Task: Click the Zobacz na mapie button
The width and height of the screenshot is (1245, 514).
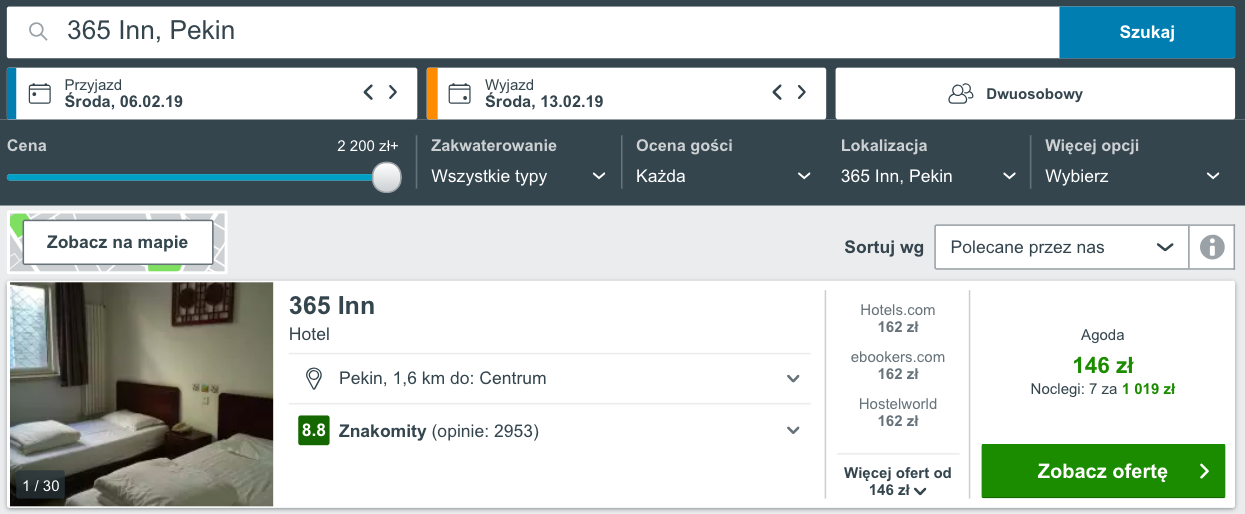Action: [118, 242]
